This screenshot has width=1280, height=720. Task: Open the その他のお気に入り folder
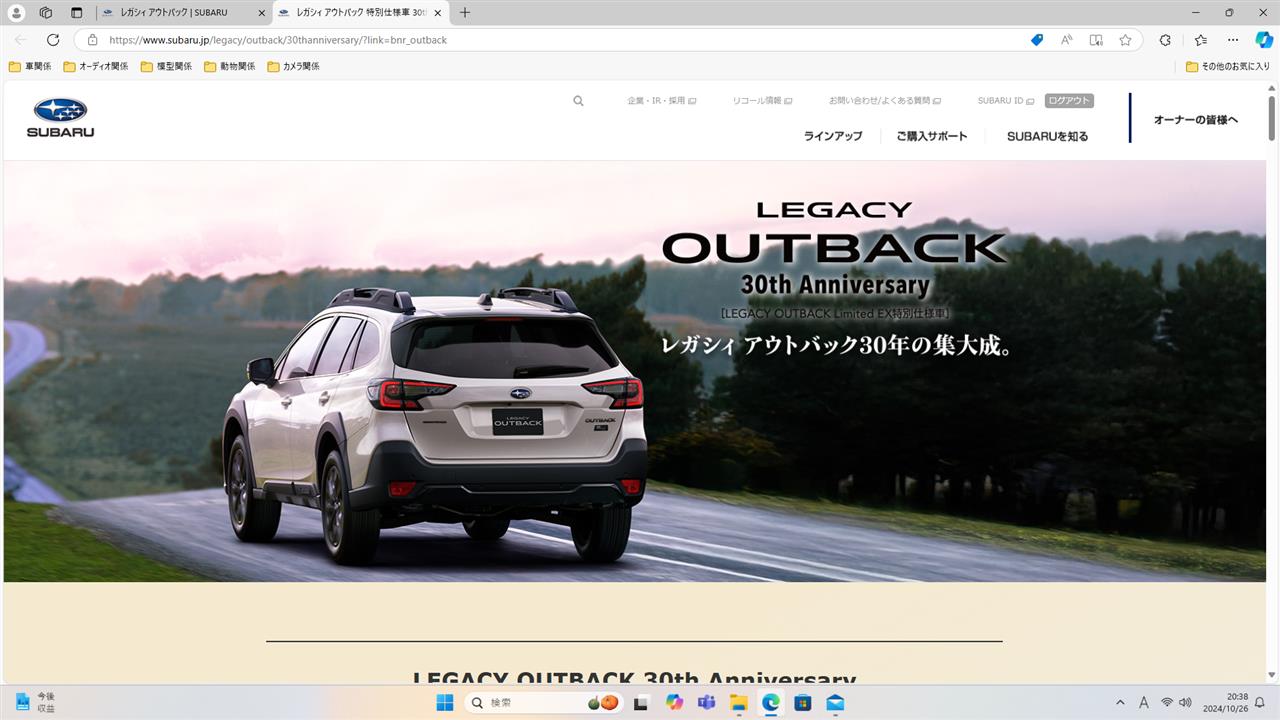click(x=1229, y=66)
